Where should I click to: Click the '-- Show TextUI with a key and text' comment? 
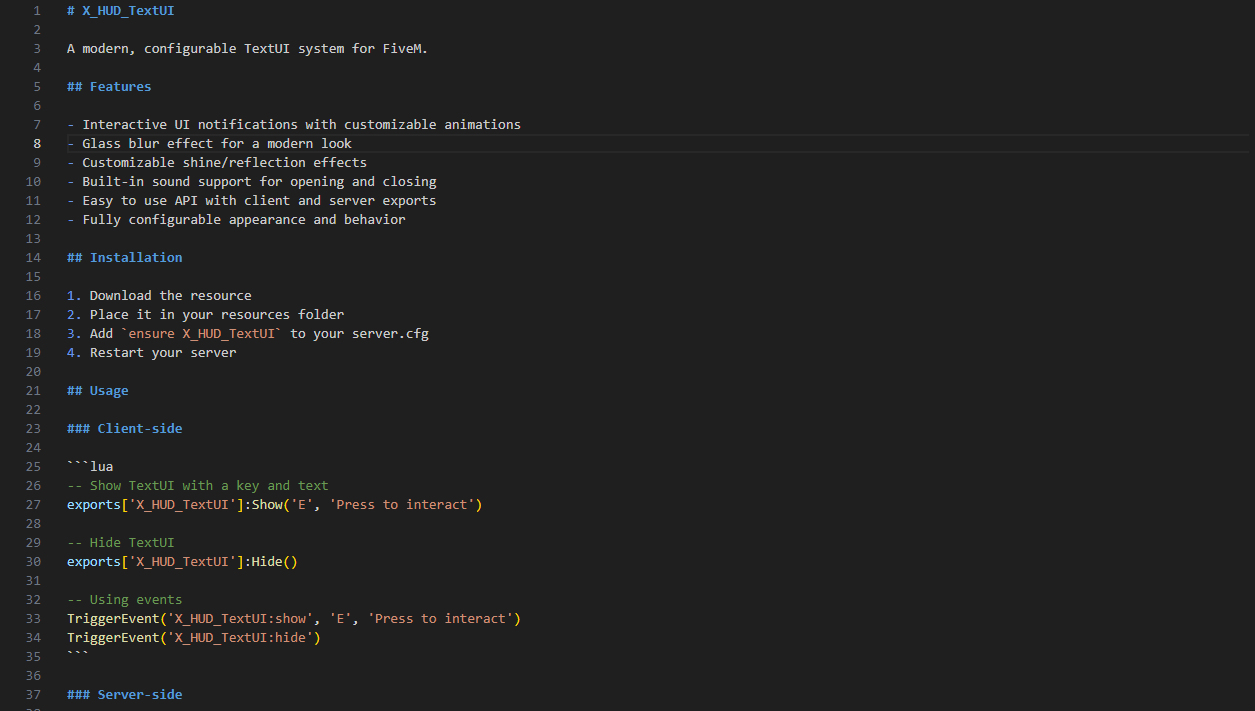coord(198,485)
